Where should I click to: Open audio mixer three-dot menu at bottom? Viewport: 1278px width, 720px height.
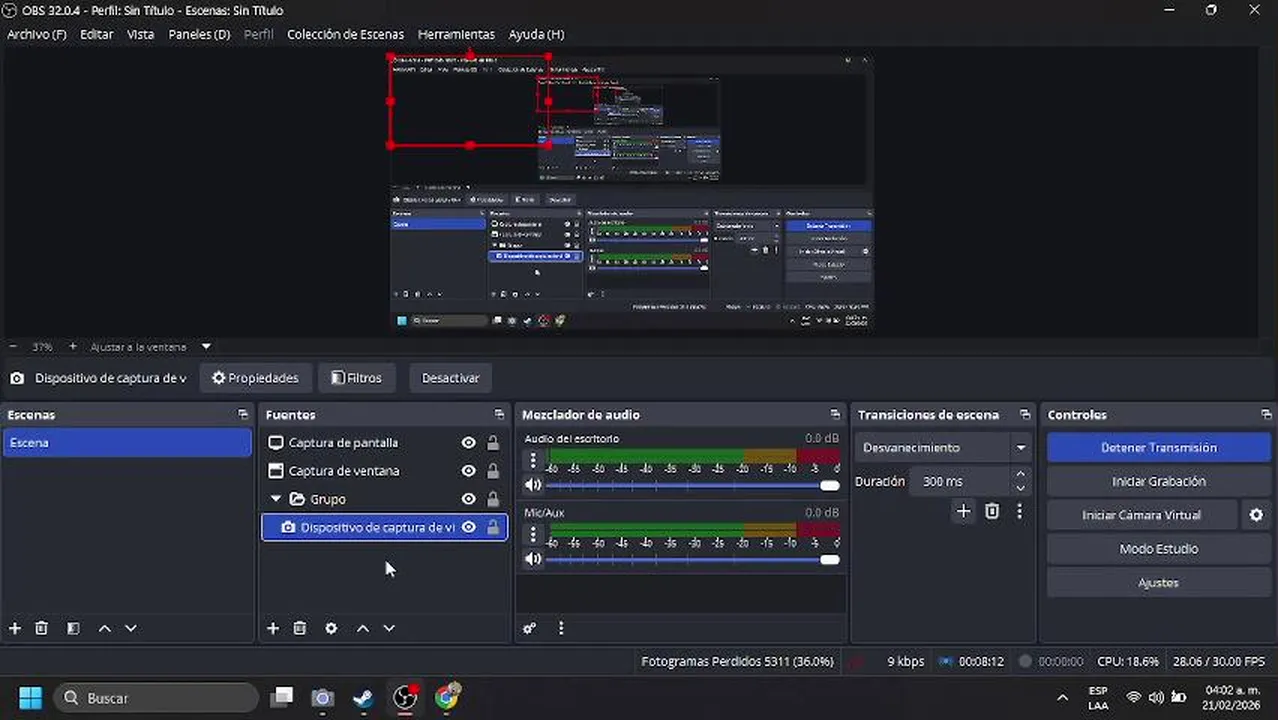(x=561, y=628)
